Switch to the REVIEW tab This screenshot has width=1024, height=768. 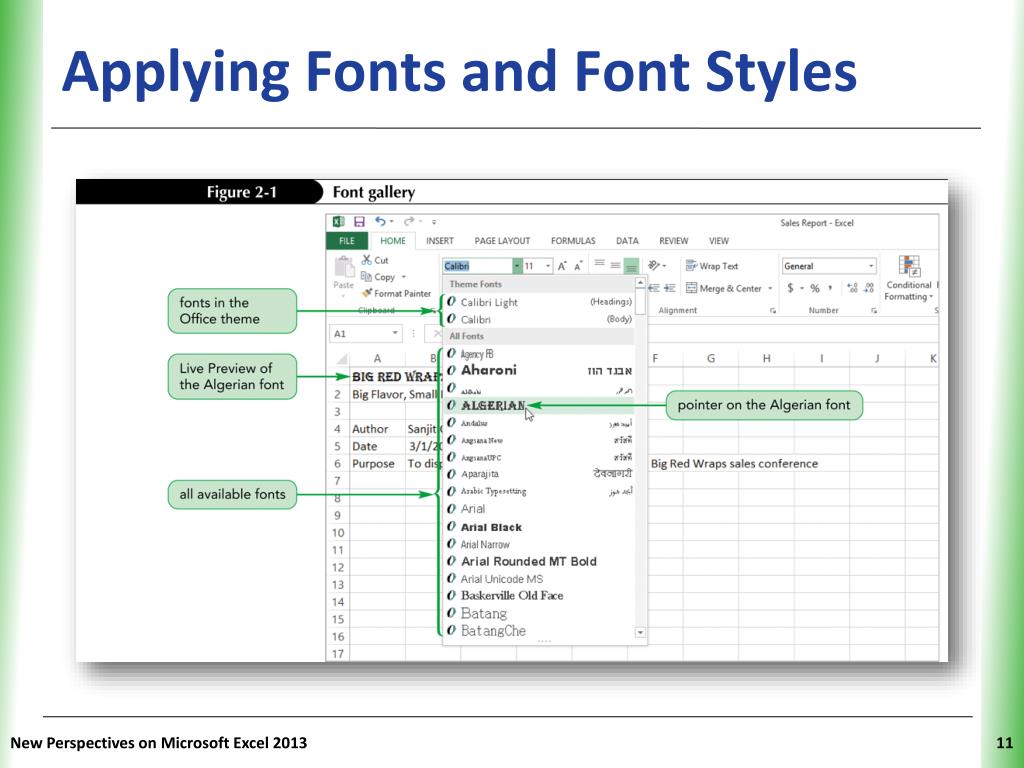click(x=673, y=241)
